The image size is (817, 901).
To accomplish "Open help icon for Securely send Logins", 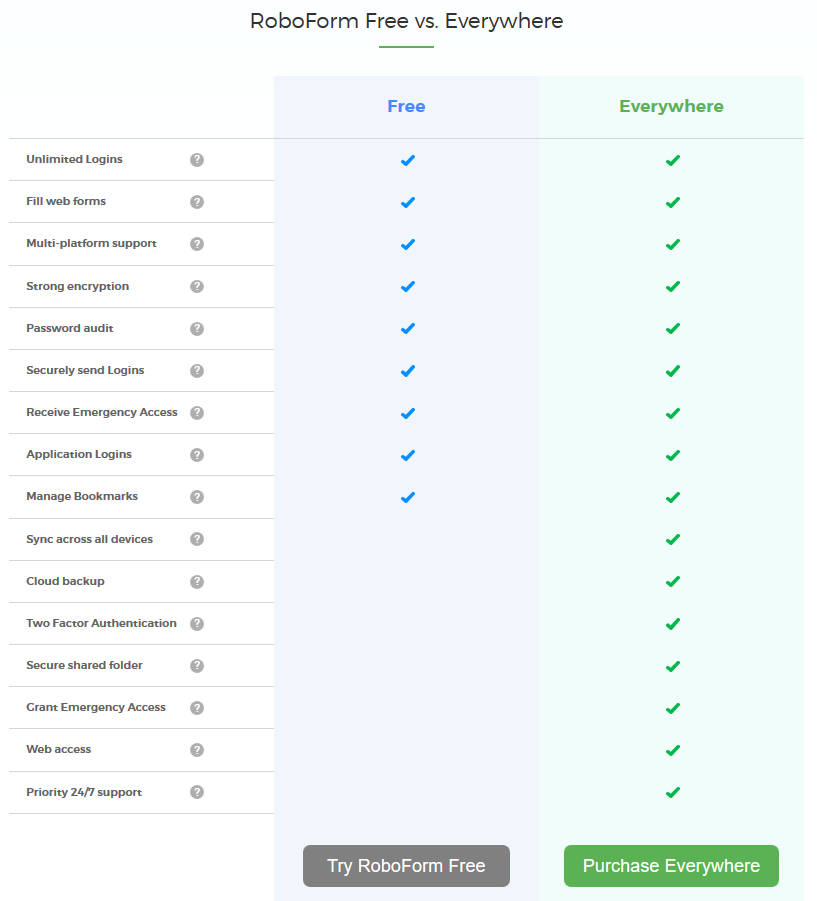I will 197,371.
